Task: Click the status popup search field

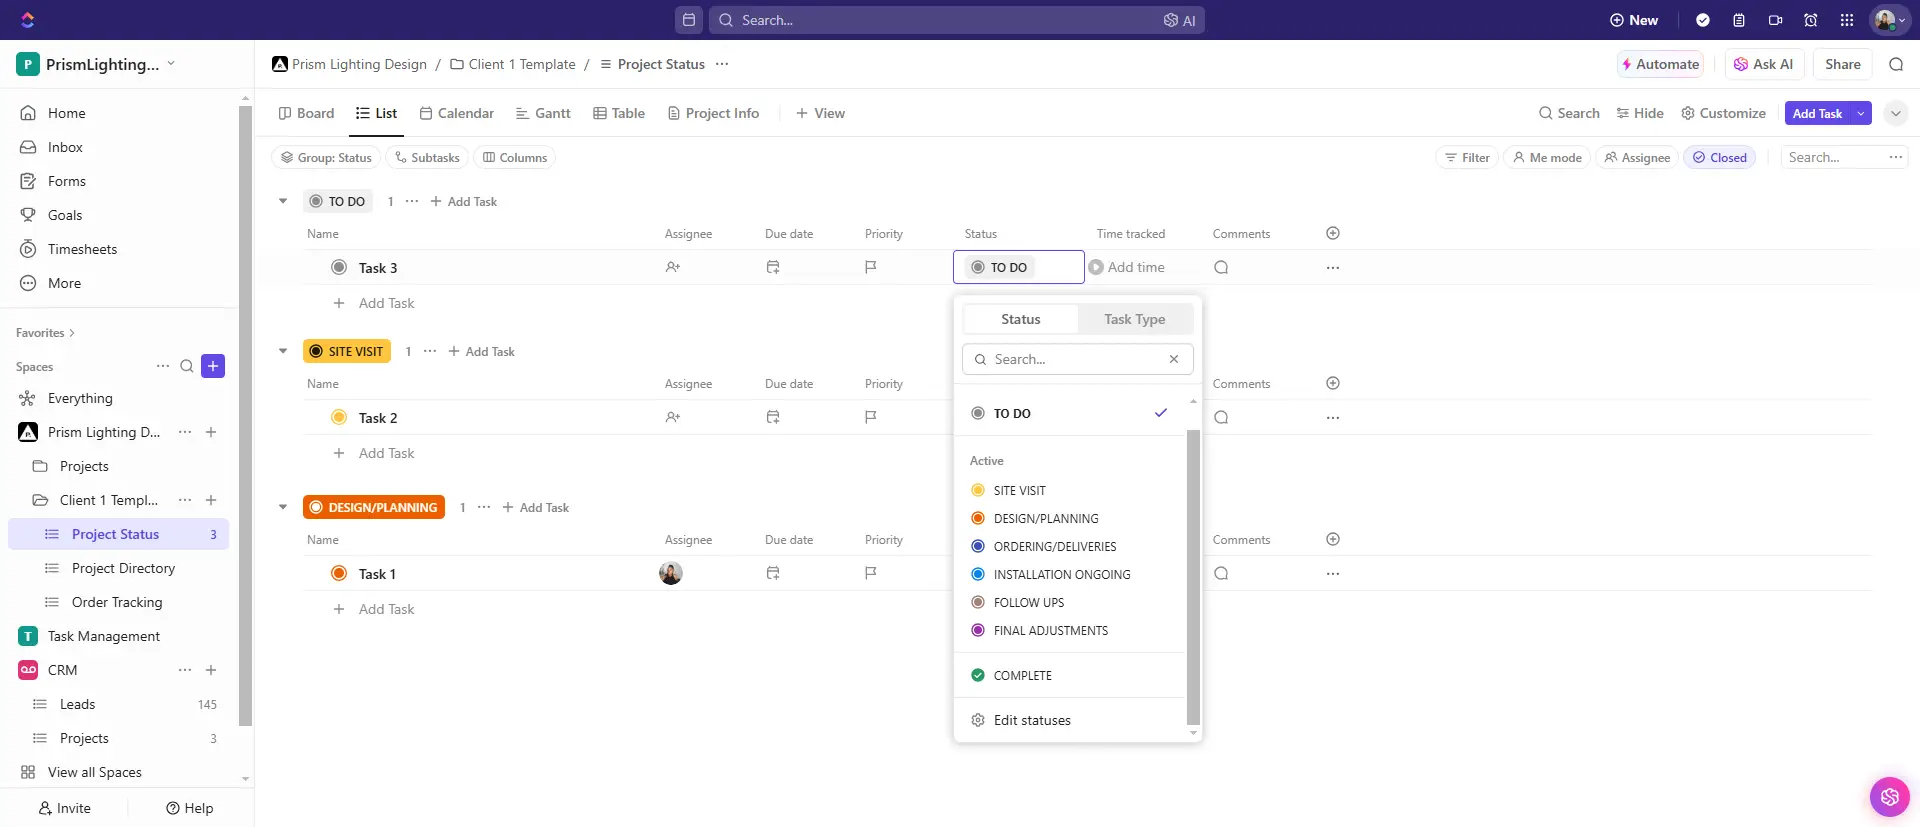Action: [x=1078, y=359]
